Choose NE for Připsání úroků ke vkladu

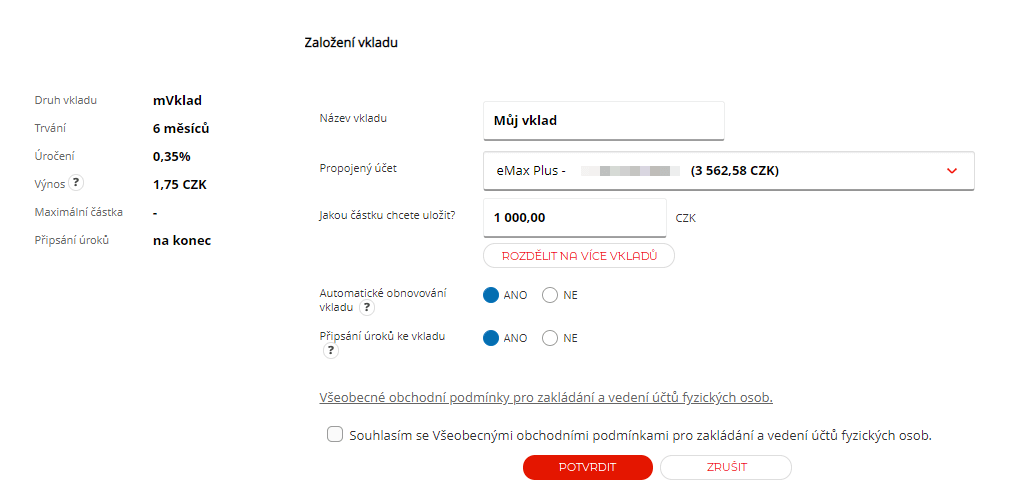click(x=550, y=338)
